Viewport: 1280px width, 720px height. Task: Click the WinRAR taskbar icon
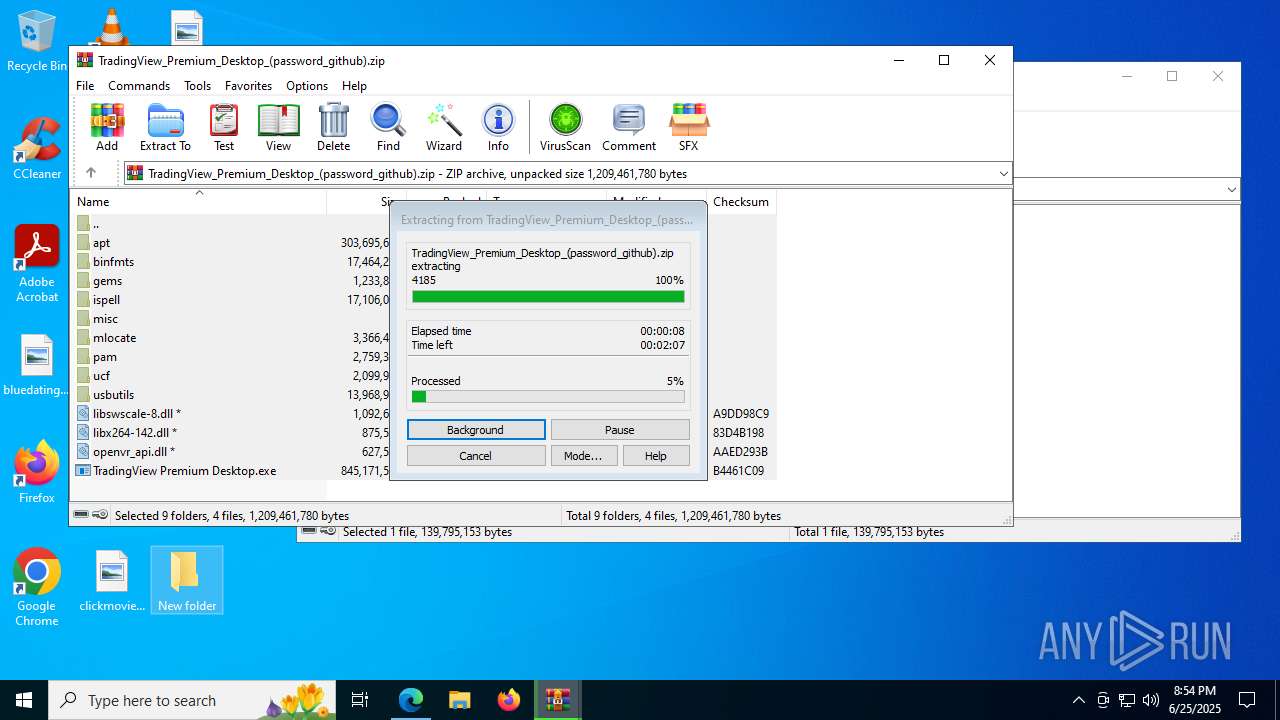pyautogui.click(x=557, y=700)
